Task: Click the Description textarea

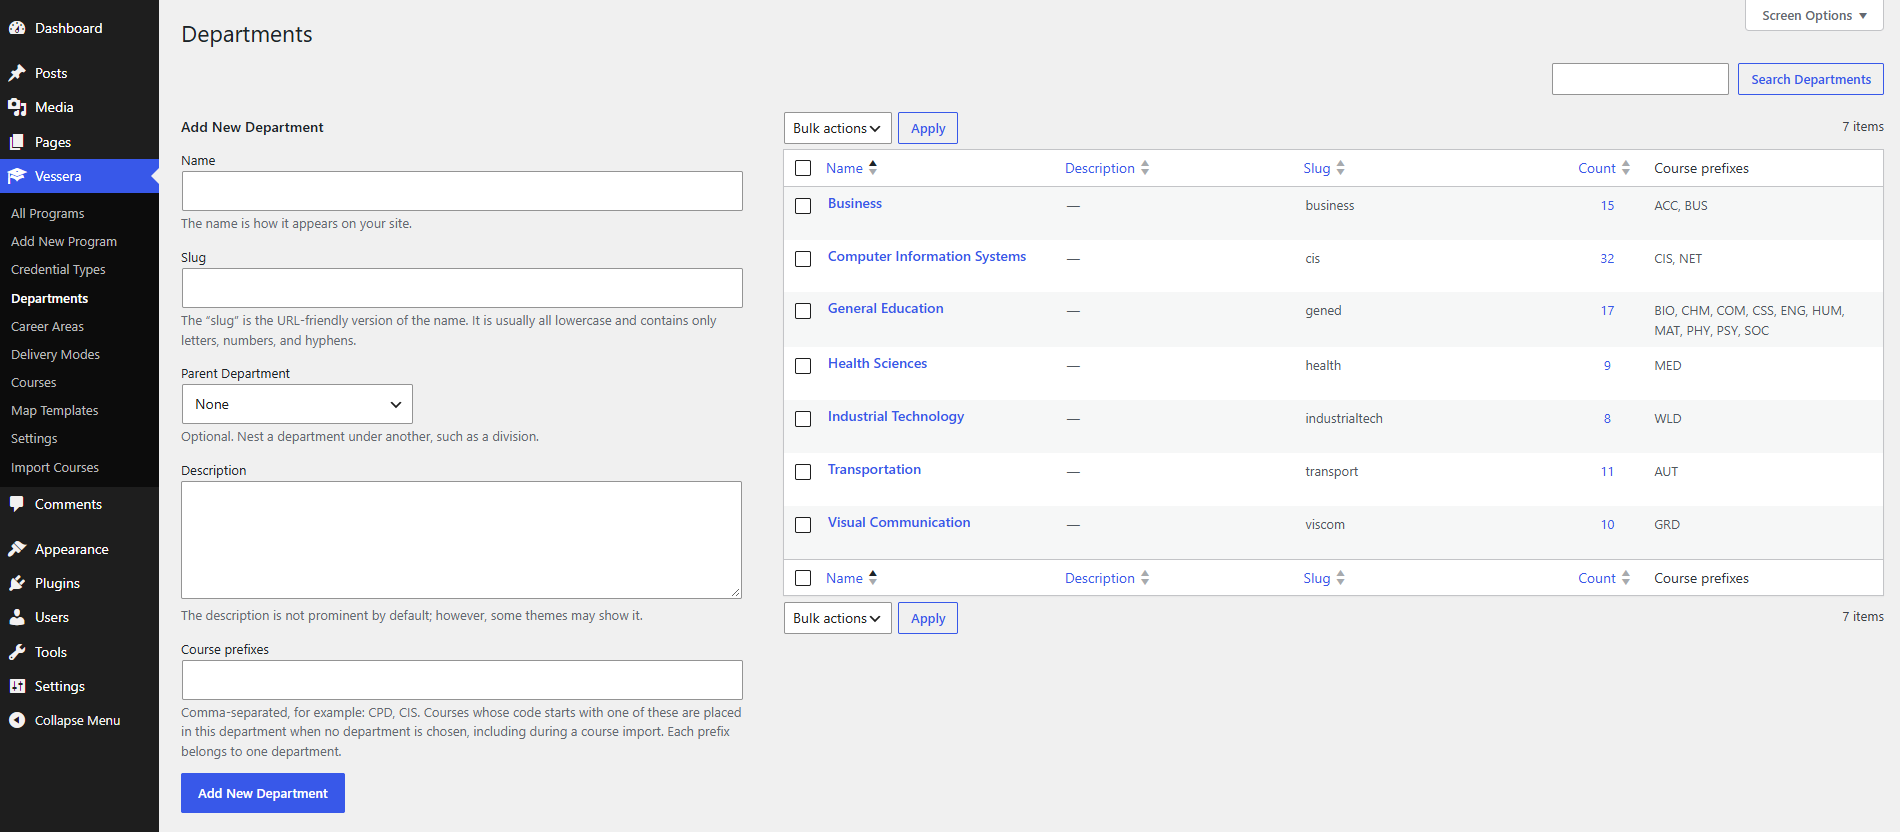Action: click(x=462, y=540)
